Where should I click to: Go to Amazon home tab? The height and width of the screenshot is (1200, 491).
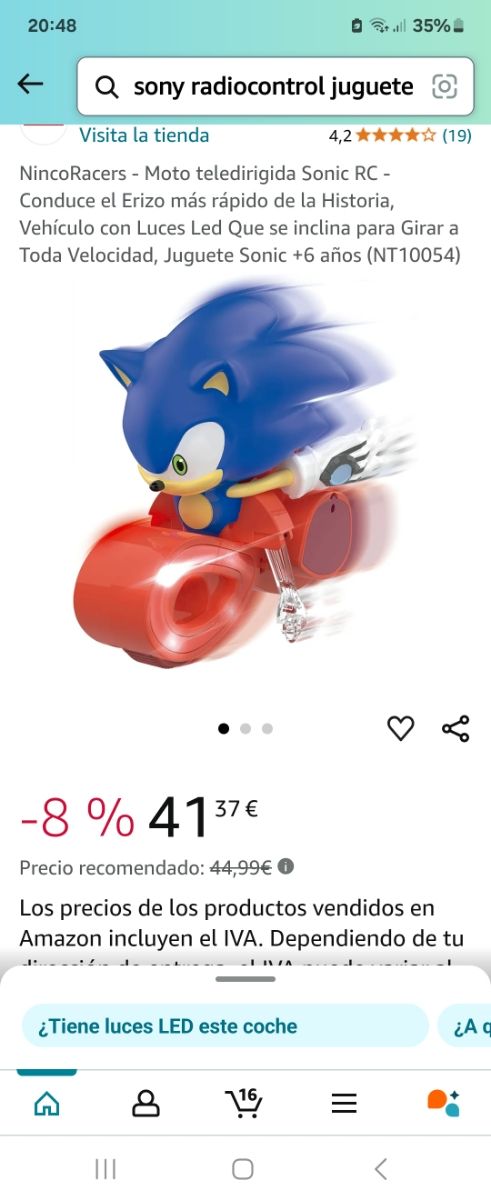click(x=47, y=1103)
